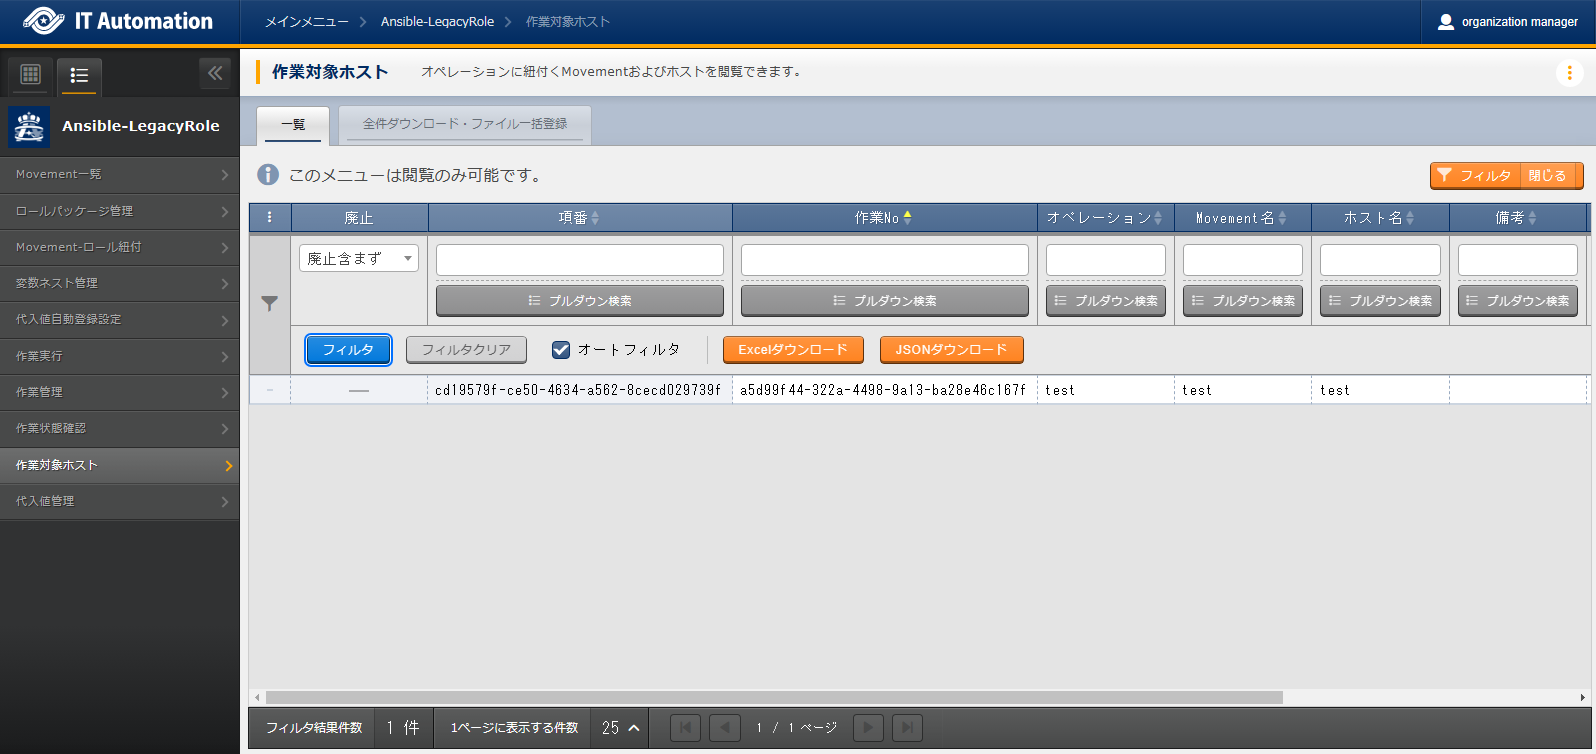Jump to last page arrow icon
1596x754 pixels.
pos(907,728)
